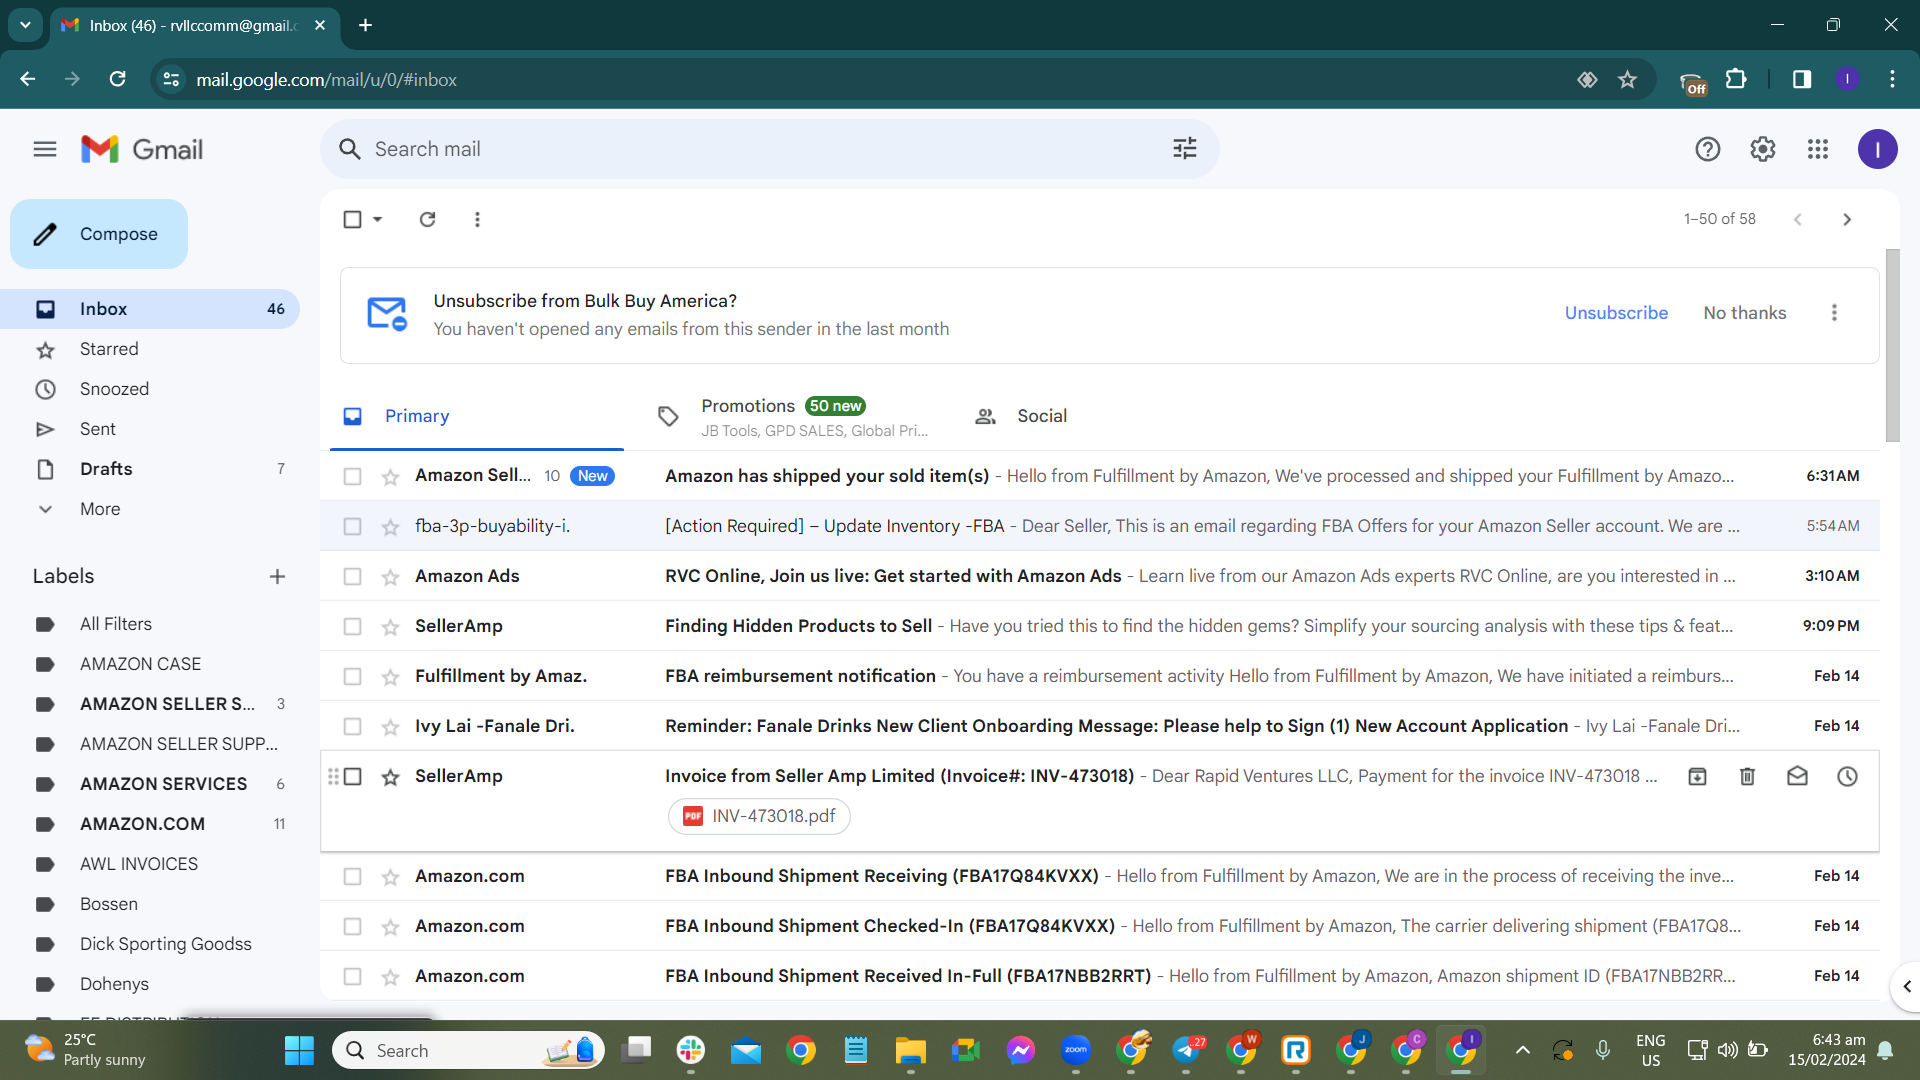This screenshot has width=1920, height=1080.
Task: Open the Gmail main menu hamburger icon
Action: [45, 149]
